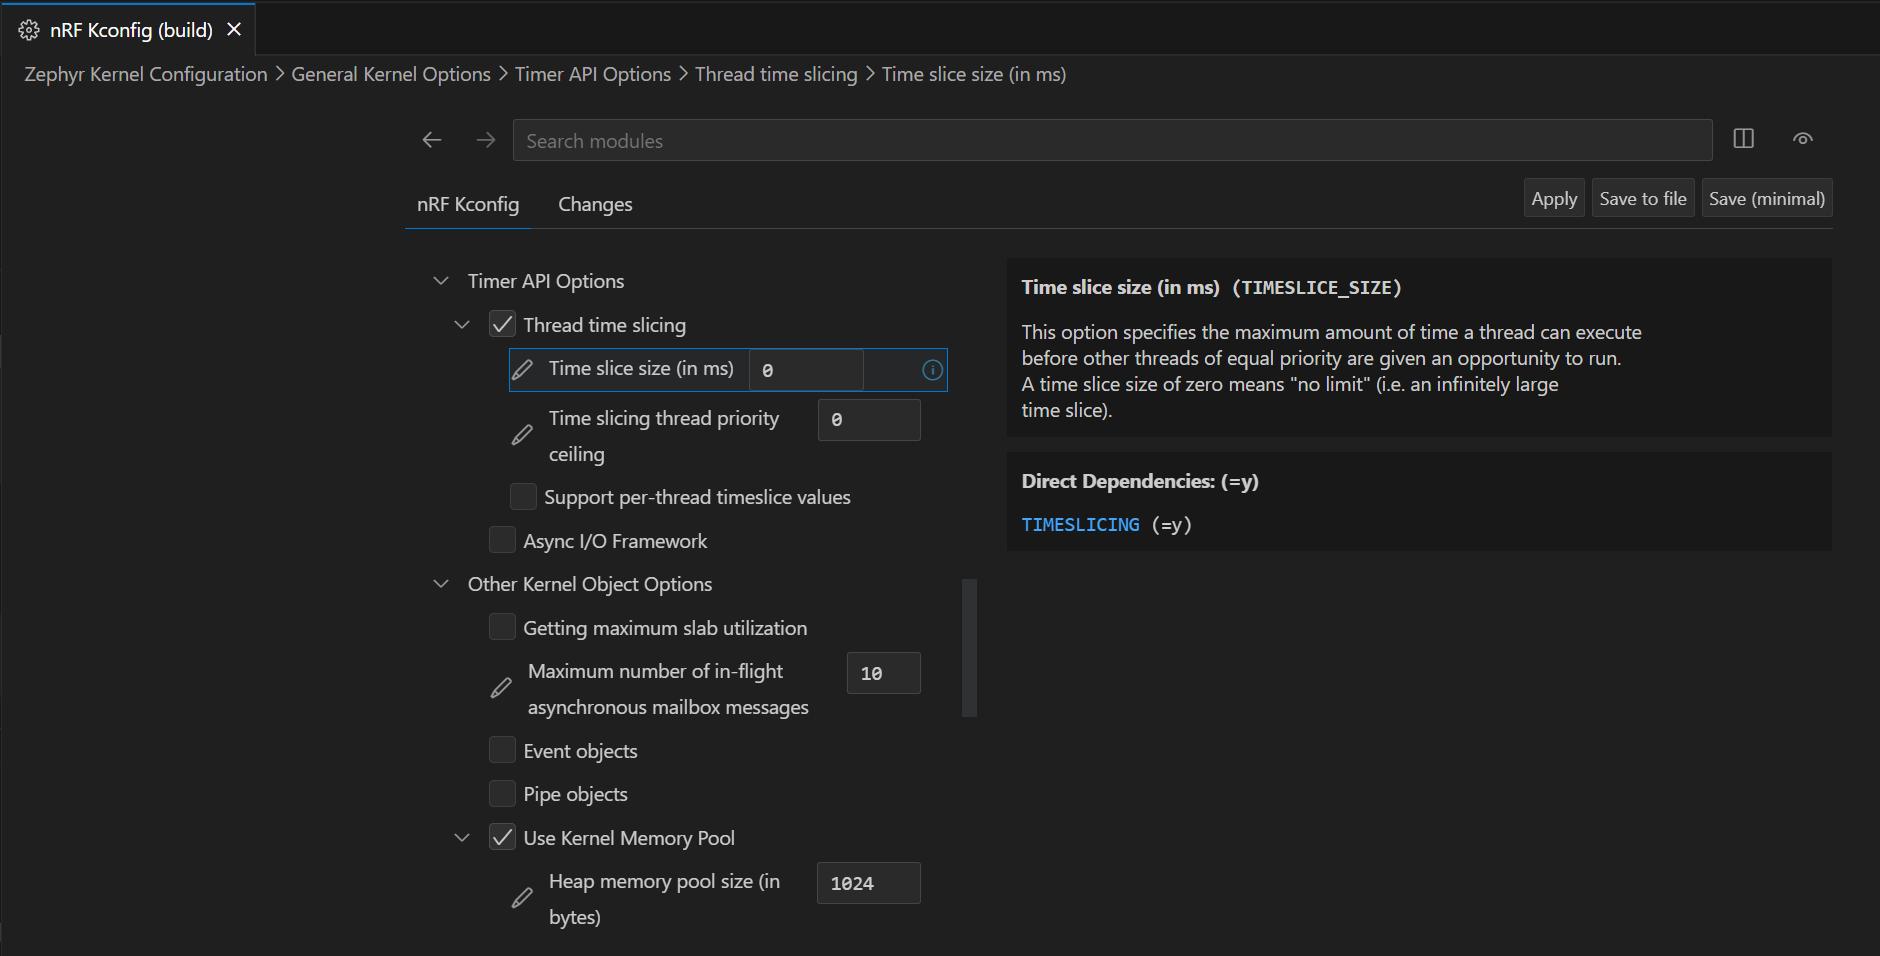Viewport: 1880px width, 956px height.
Task: Click the back navigation arrow
Action: tap(432, 140)
